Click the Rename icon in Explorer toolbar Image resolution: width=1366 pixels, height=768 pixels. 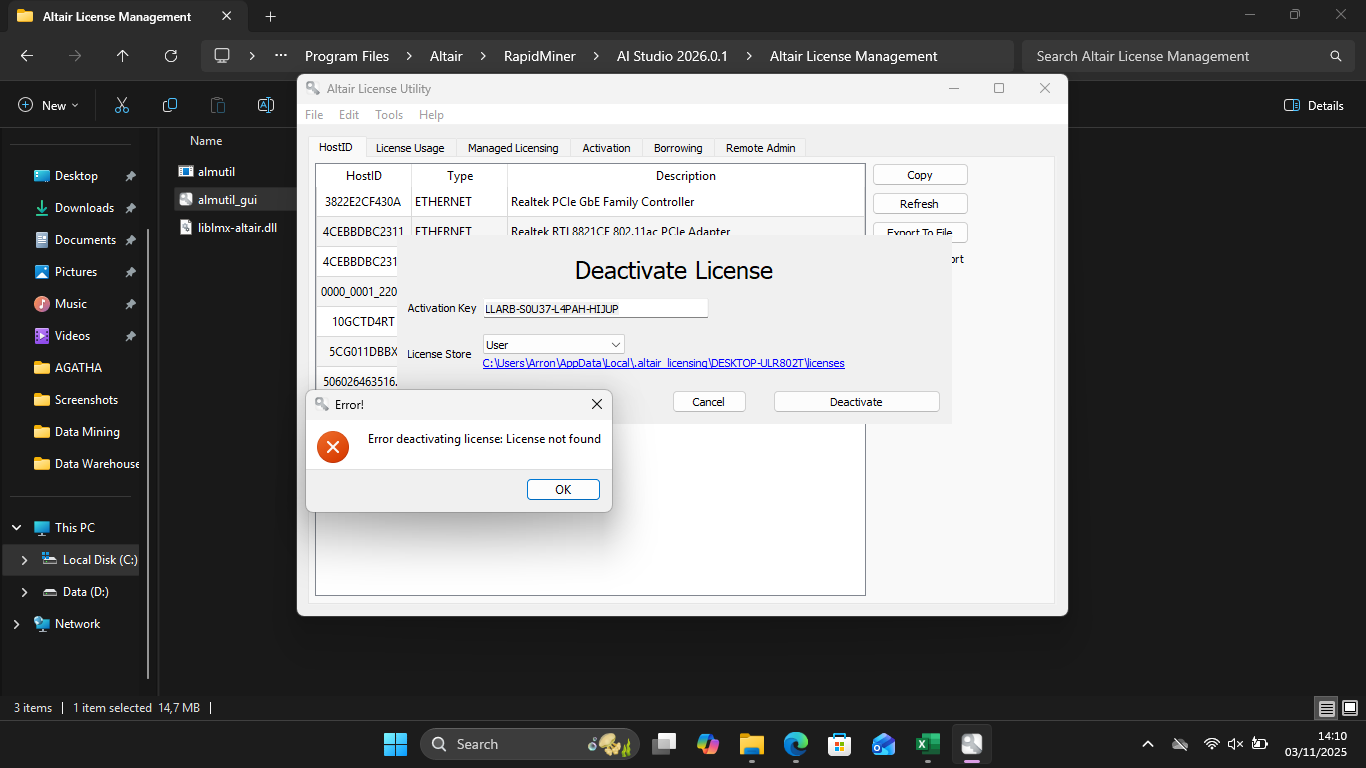pos(266,105)
